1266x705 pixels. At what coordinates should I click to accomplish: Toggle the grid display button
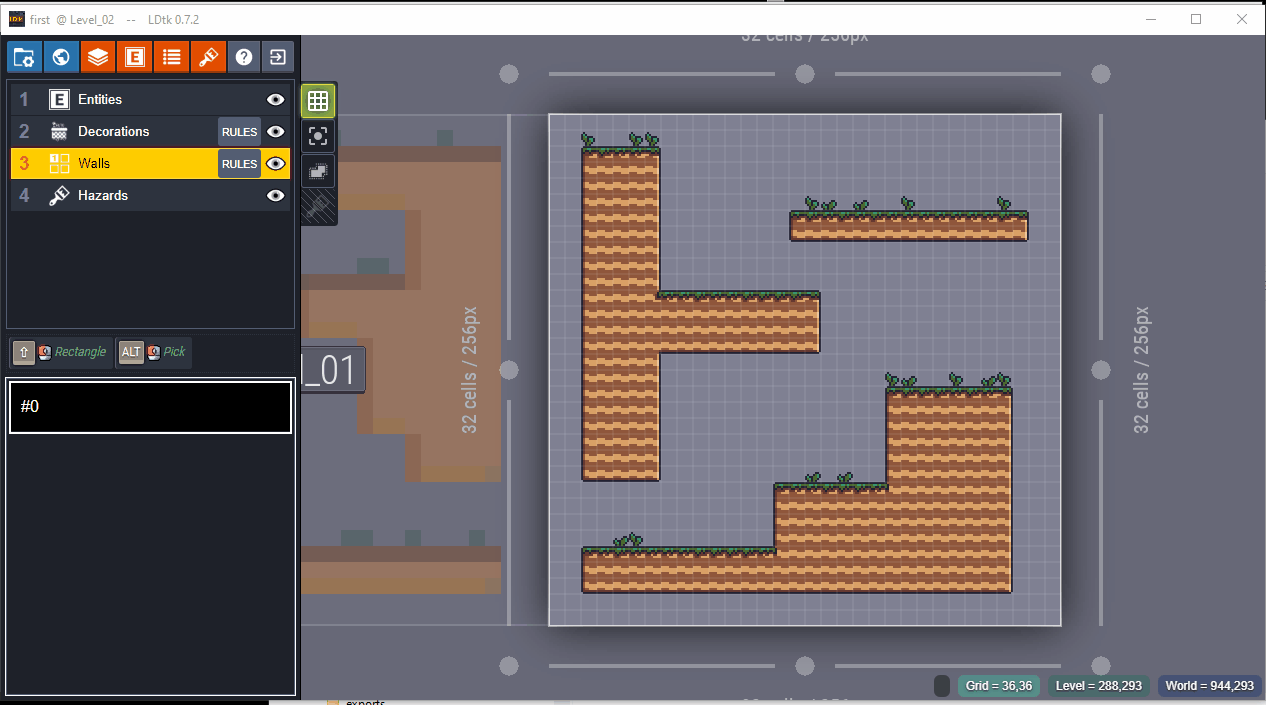coord(318,101)
